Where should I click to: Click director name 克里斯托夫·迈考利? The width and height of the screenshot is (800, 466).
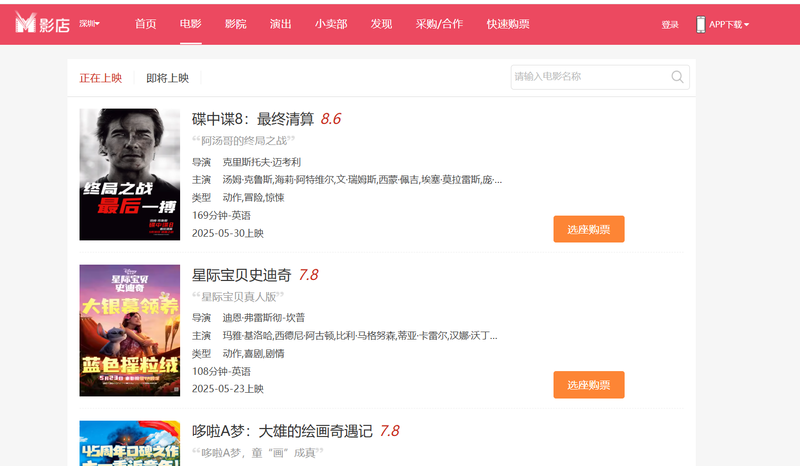(x=261, y=162)
